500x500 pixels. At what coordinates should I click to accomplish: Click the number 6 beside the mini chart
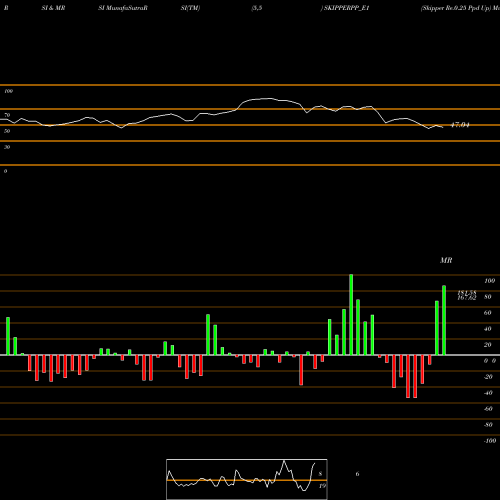[357, 474]
